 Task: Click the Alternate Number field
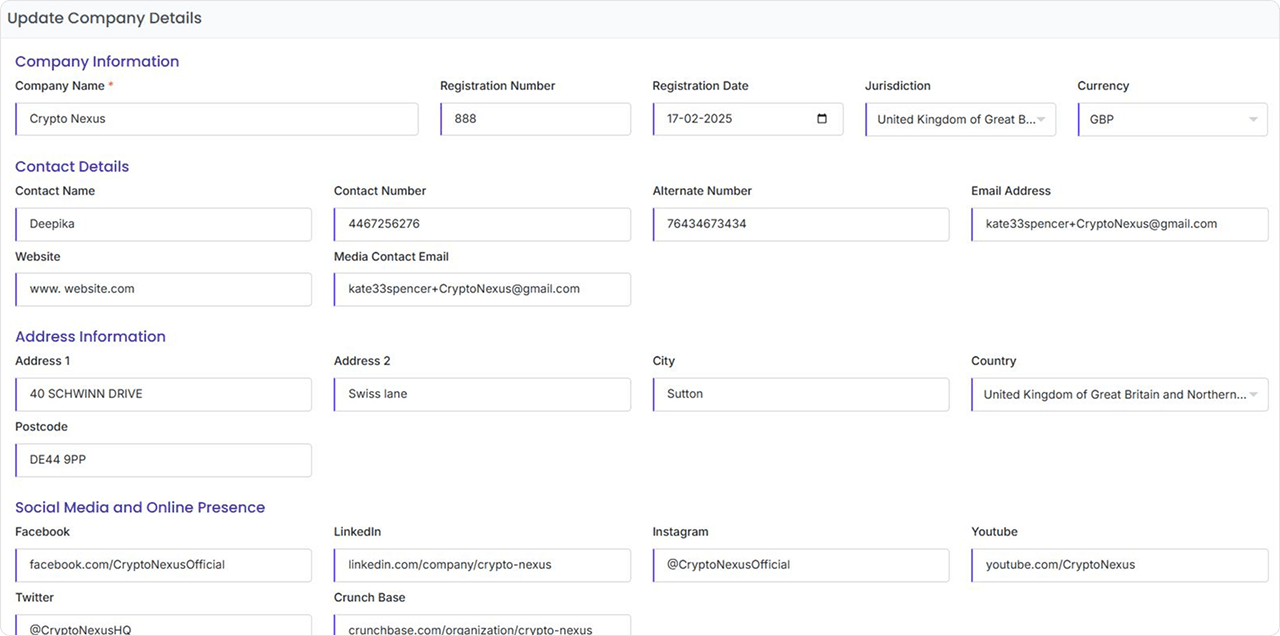coord(800,224)
